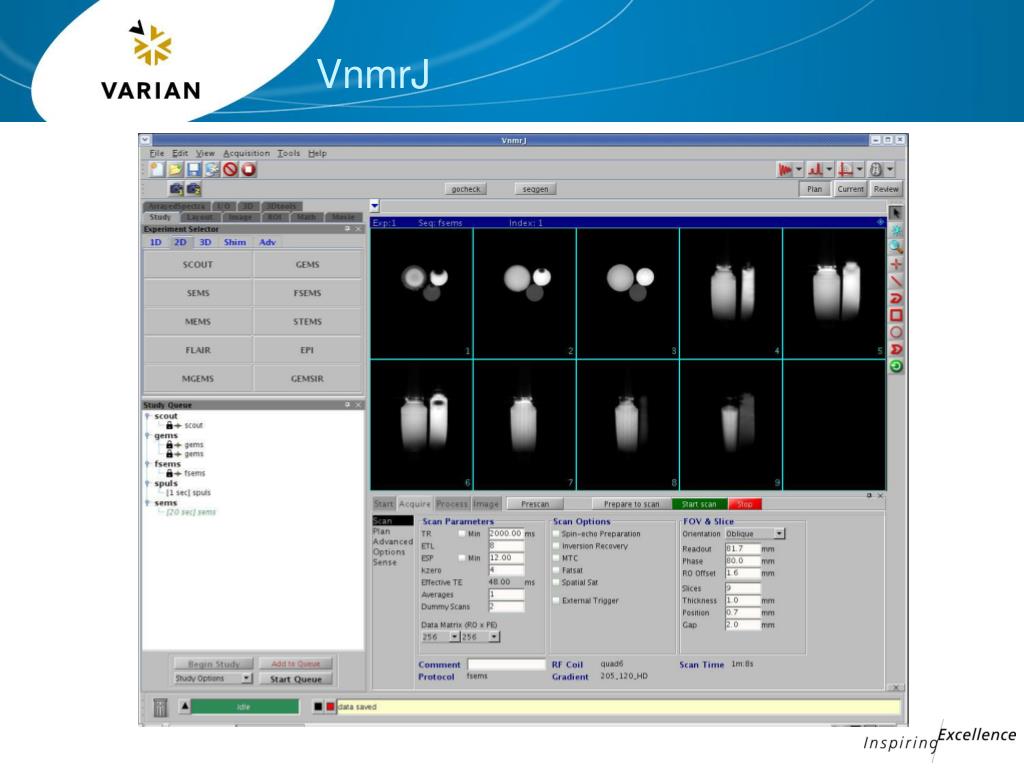Click the brain image toolbar icon
The height and width of the screenshot is (768, 1024).
tap(876, 170)
